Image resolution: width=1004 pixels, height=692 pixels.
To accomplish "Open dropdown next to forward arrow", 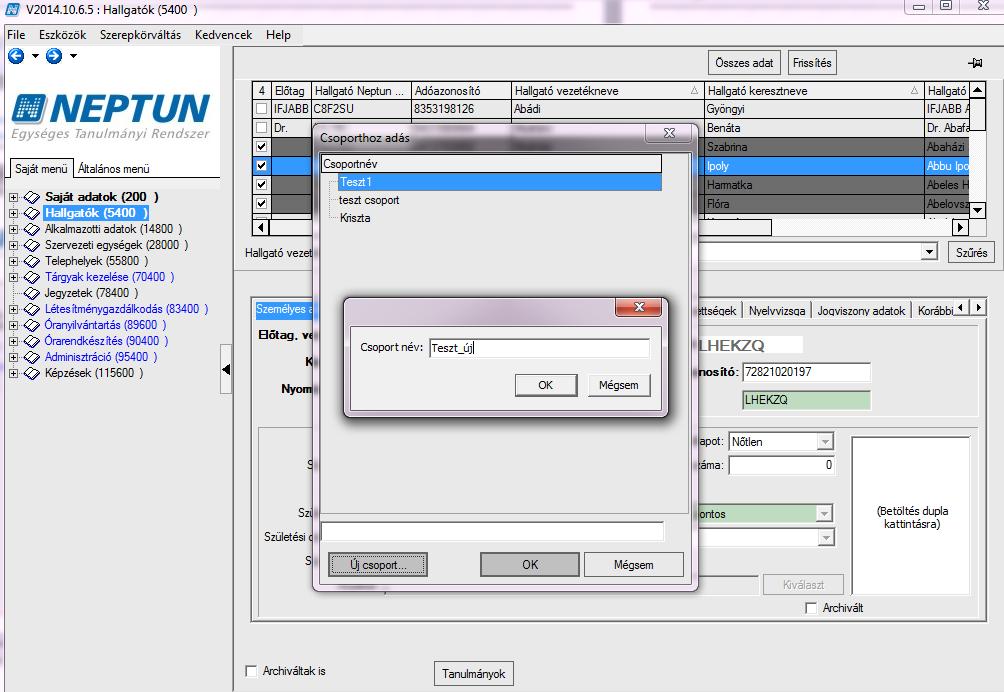I will (x=73, y=56).
